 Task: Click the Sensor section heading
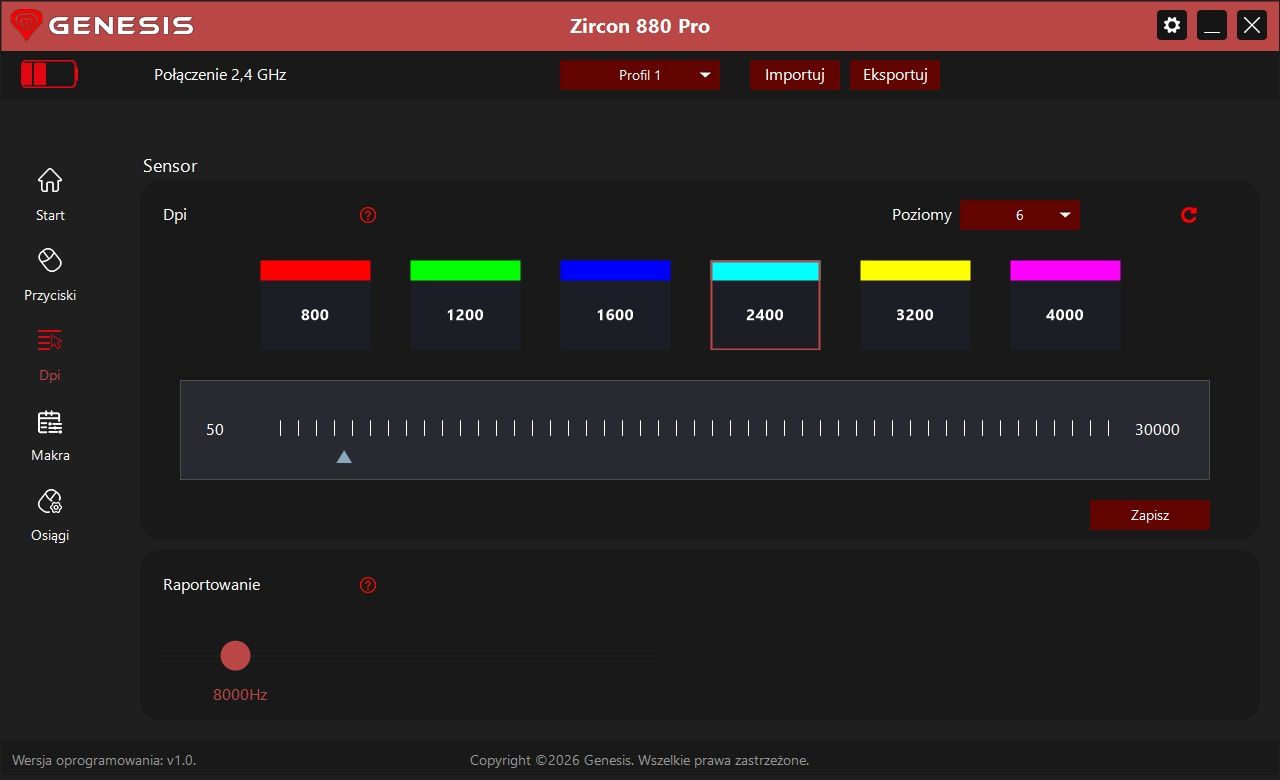(x=170, y=166)
